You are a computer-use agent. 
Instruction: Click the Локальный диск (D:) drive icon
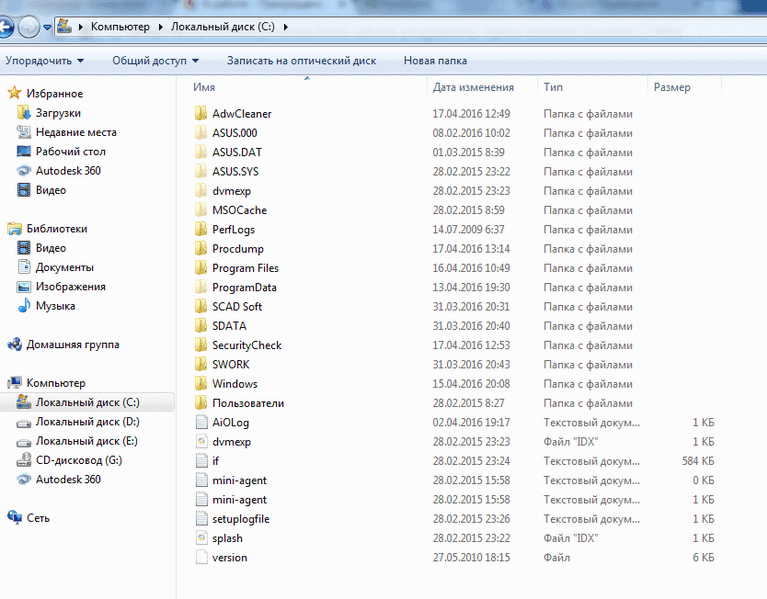pyautogui.click(x=23, y=422)
